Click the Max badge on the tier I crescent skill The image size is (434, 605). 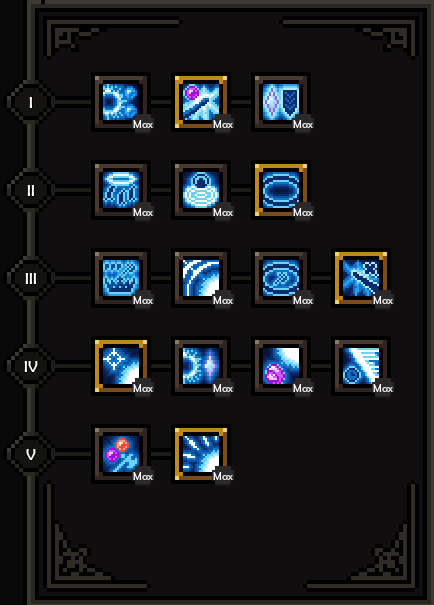click(x=143, y=124)
